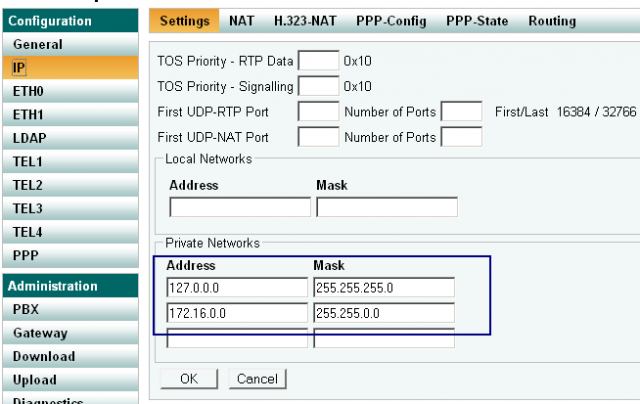Click the TOS Priority Signalling field
This screenshot has height=404, width=640.
click(318, 86)
